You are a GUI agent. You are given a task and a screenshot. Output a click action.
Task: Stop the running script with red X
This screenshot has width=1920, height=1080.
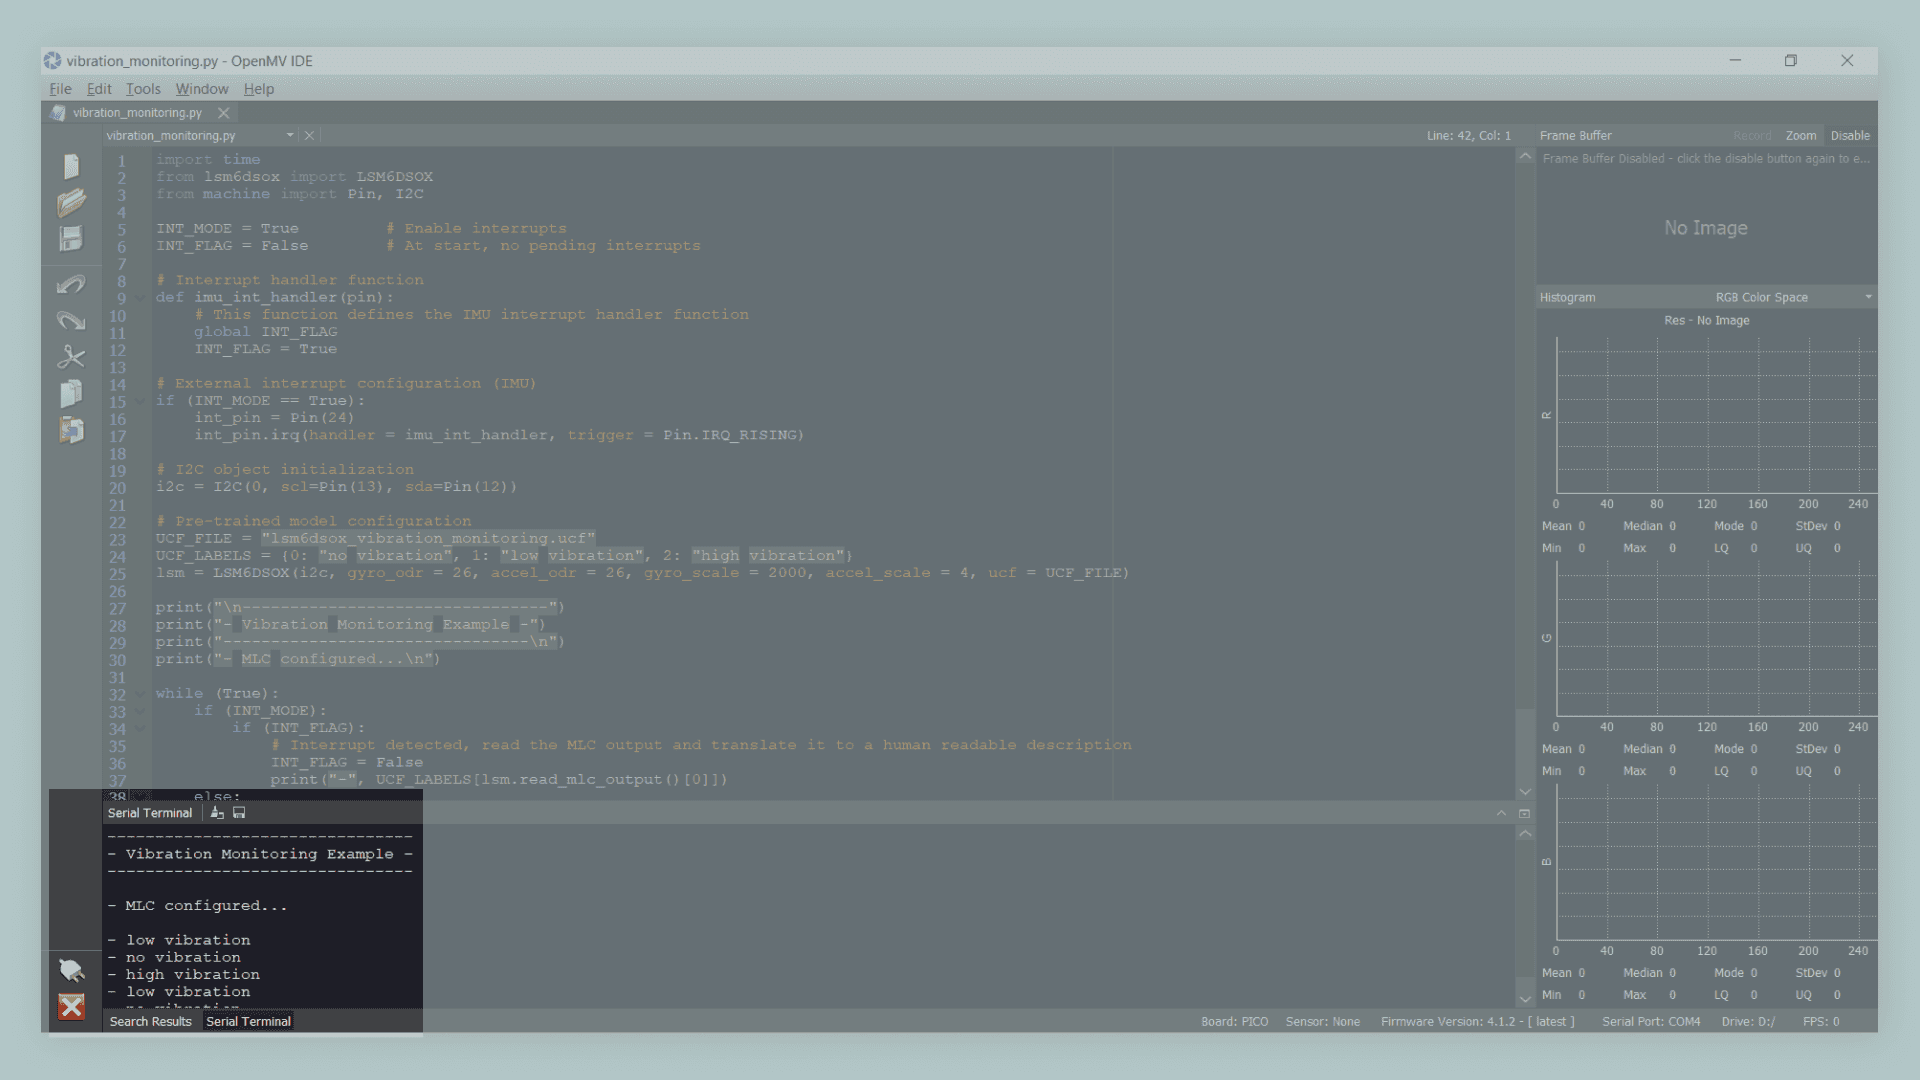pyautogui.click(x=71, y=1006)
